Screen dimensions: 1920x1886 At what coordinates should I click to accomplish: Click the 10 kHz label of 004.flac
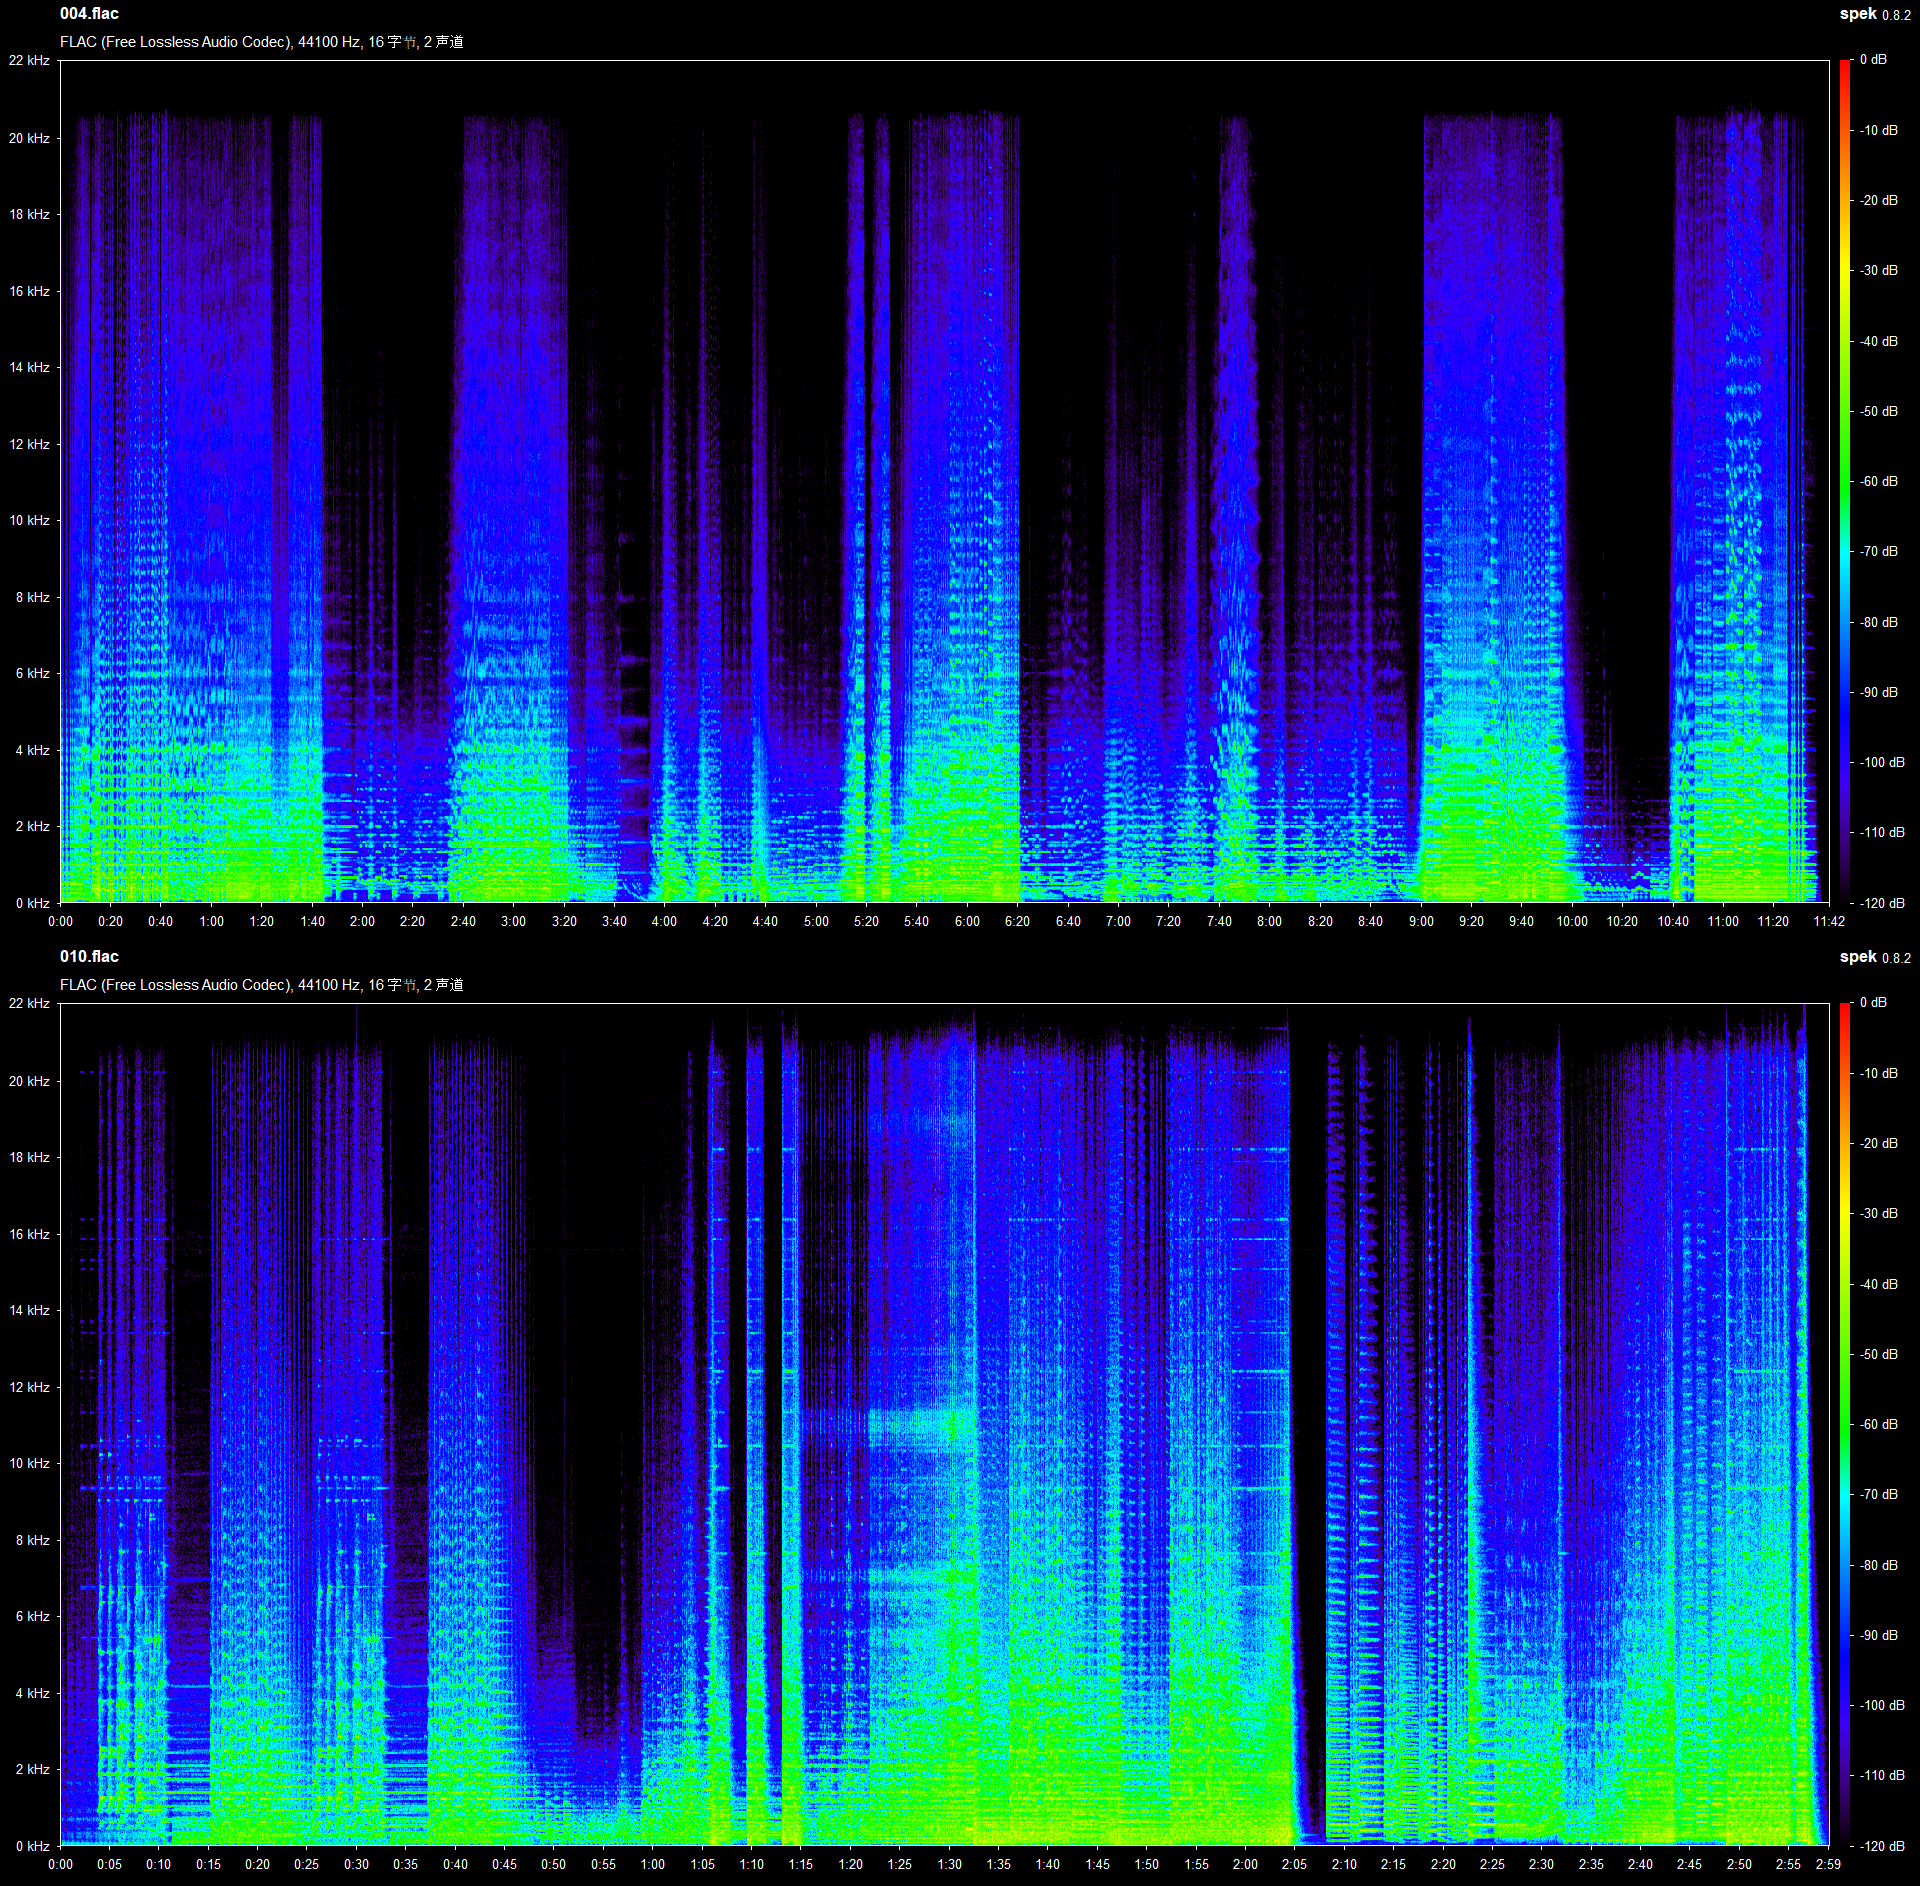pos(29,520)
